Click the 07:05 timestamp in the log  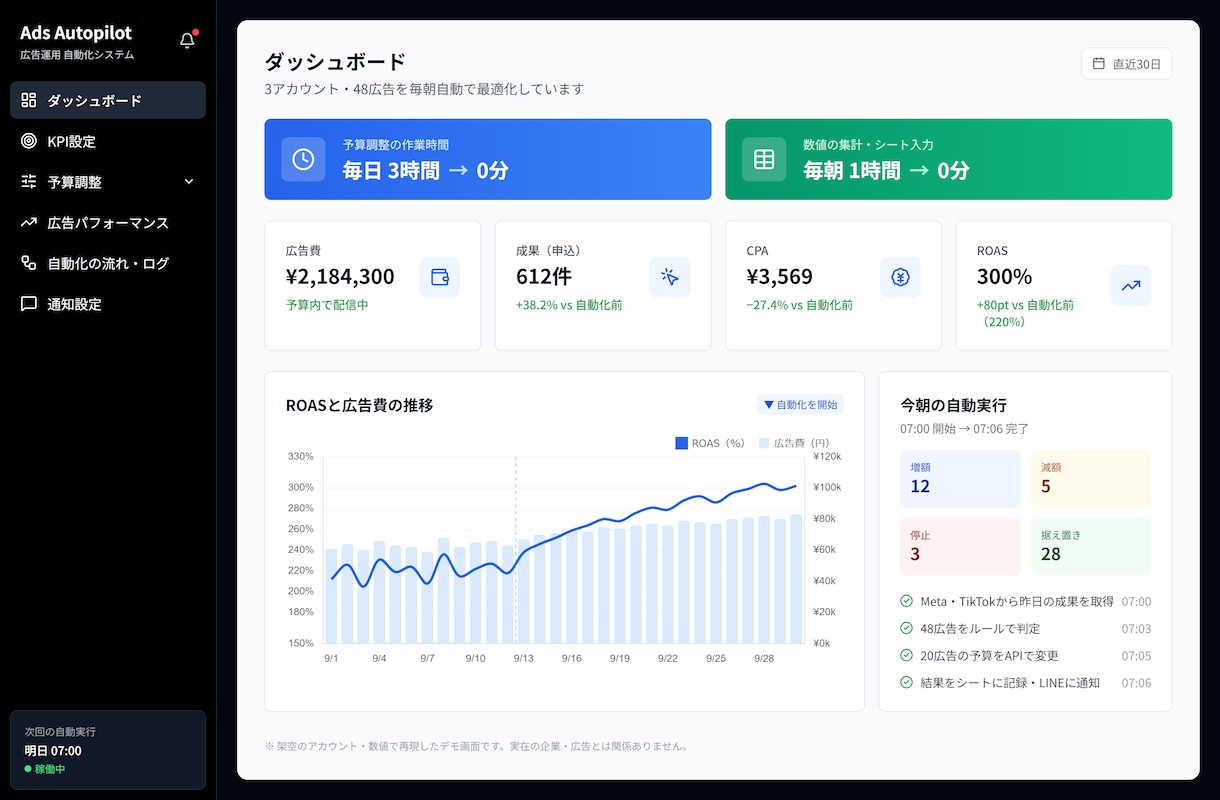[x=1136, y=655]
